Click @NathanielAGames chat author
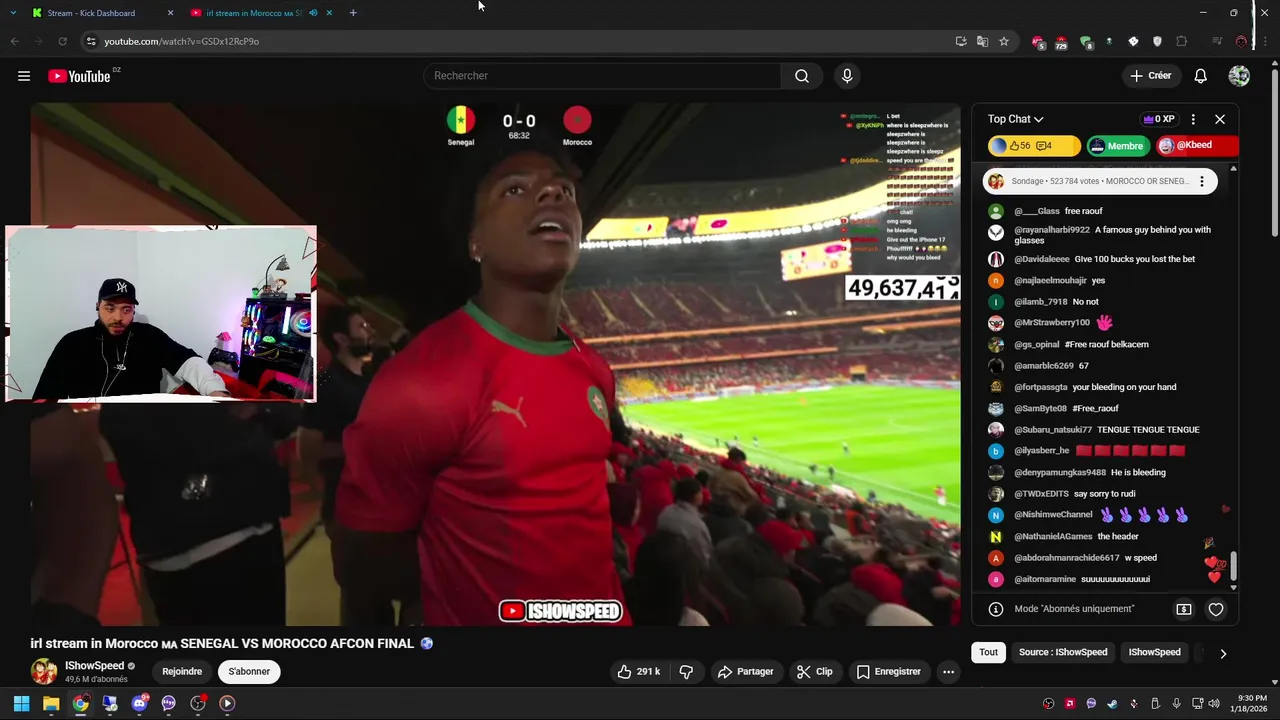Image resolution: width=1280 pixels, height=720 pixels. pos(1053,537)
